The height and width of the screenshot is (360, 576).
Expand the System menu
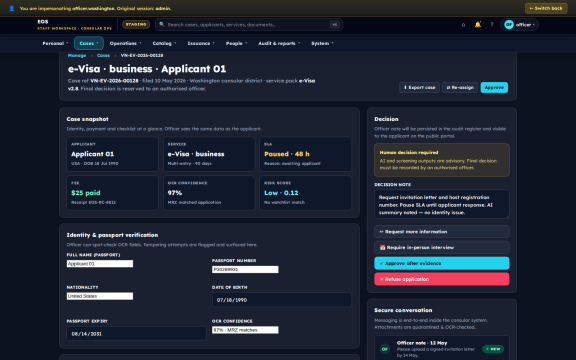(x=322, y=43)
